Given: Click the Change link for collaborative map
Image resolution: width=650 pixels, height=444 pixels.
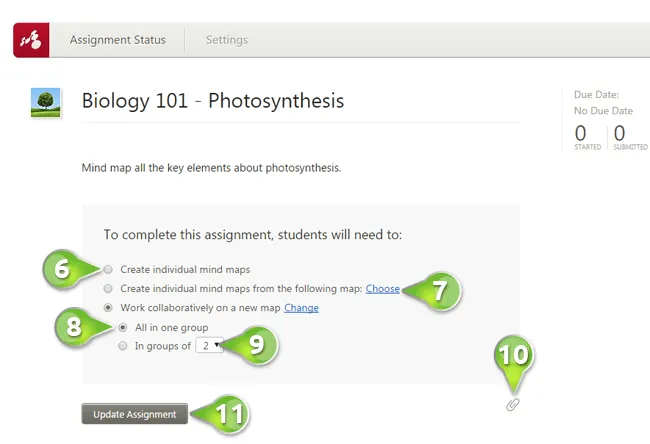Looking at the screenshot, I should [301, 308].
